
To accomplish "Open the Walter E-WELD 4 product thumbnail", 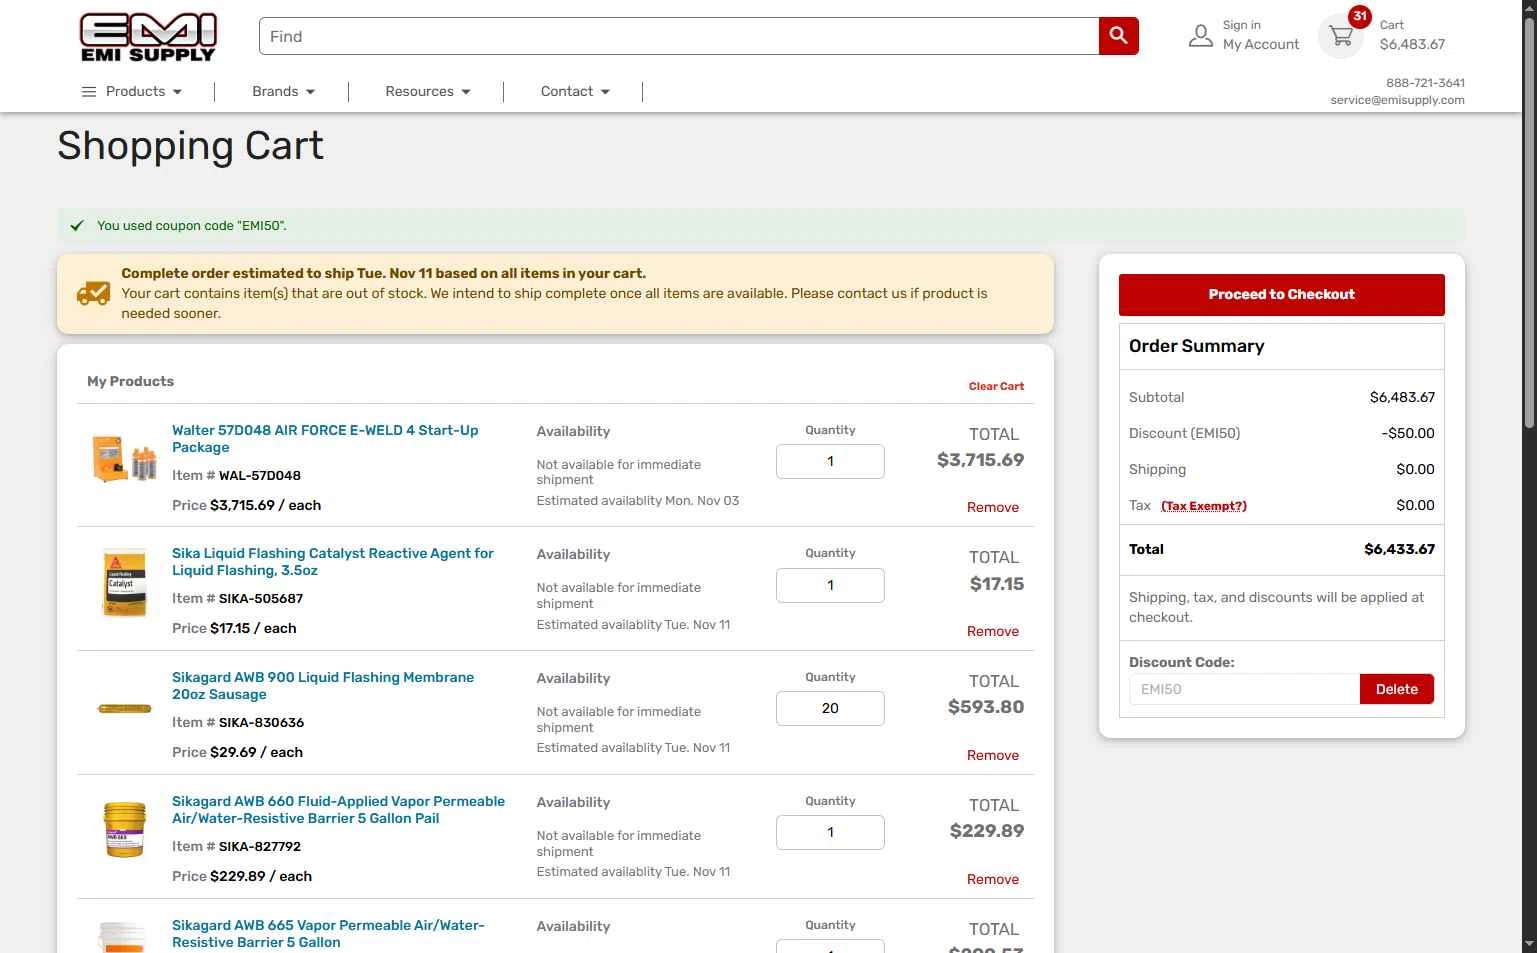I will [x=124, y=459].
